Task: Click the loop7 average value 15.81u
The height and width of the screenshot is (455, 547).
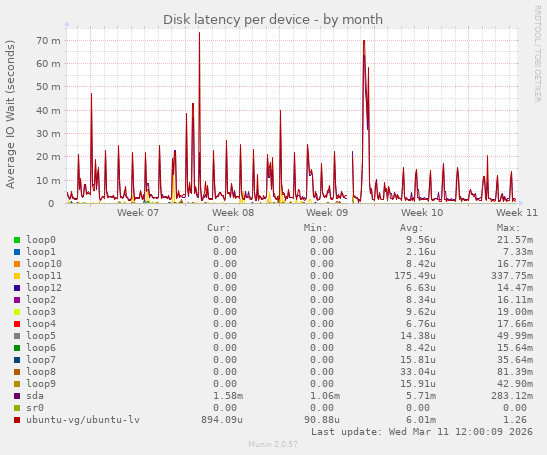Action: pos(418,360)
